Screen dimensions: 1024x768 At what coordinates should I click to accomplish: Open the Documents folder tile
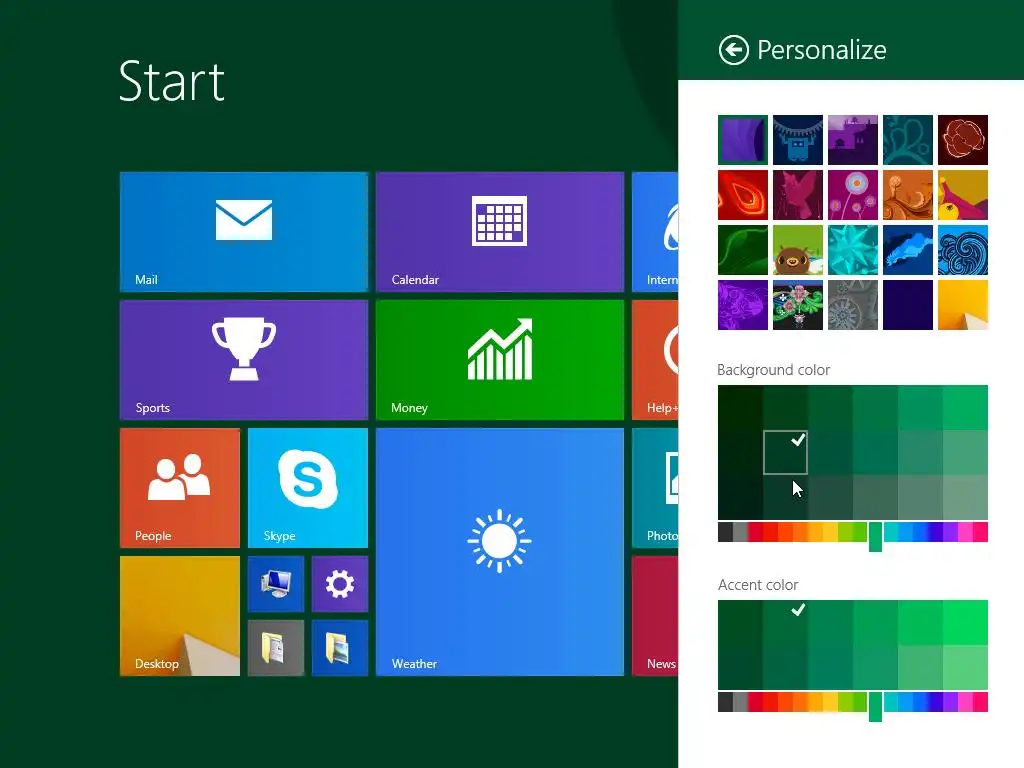(x=276, y=648)
